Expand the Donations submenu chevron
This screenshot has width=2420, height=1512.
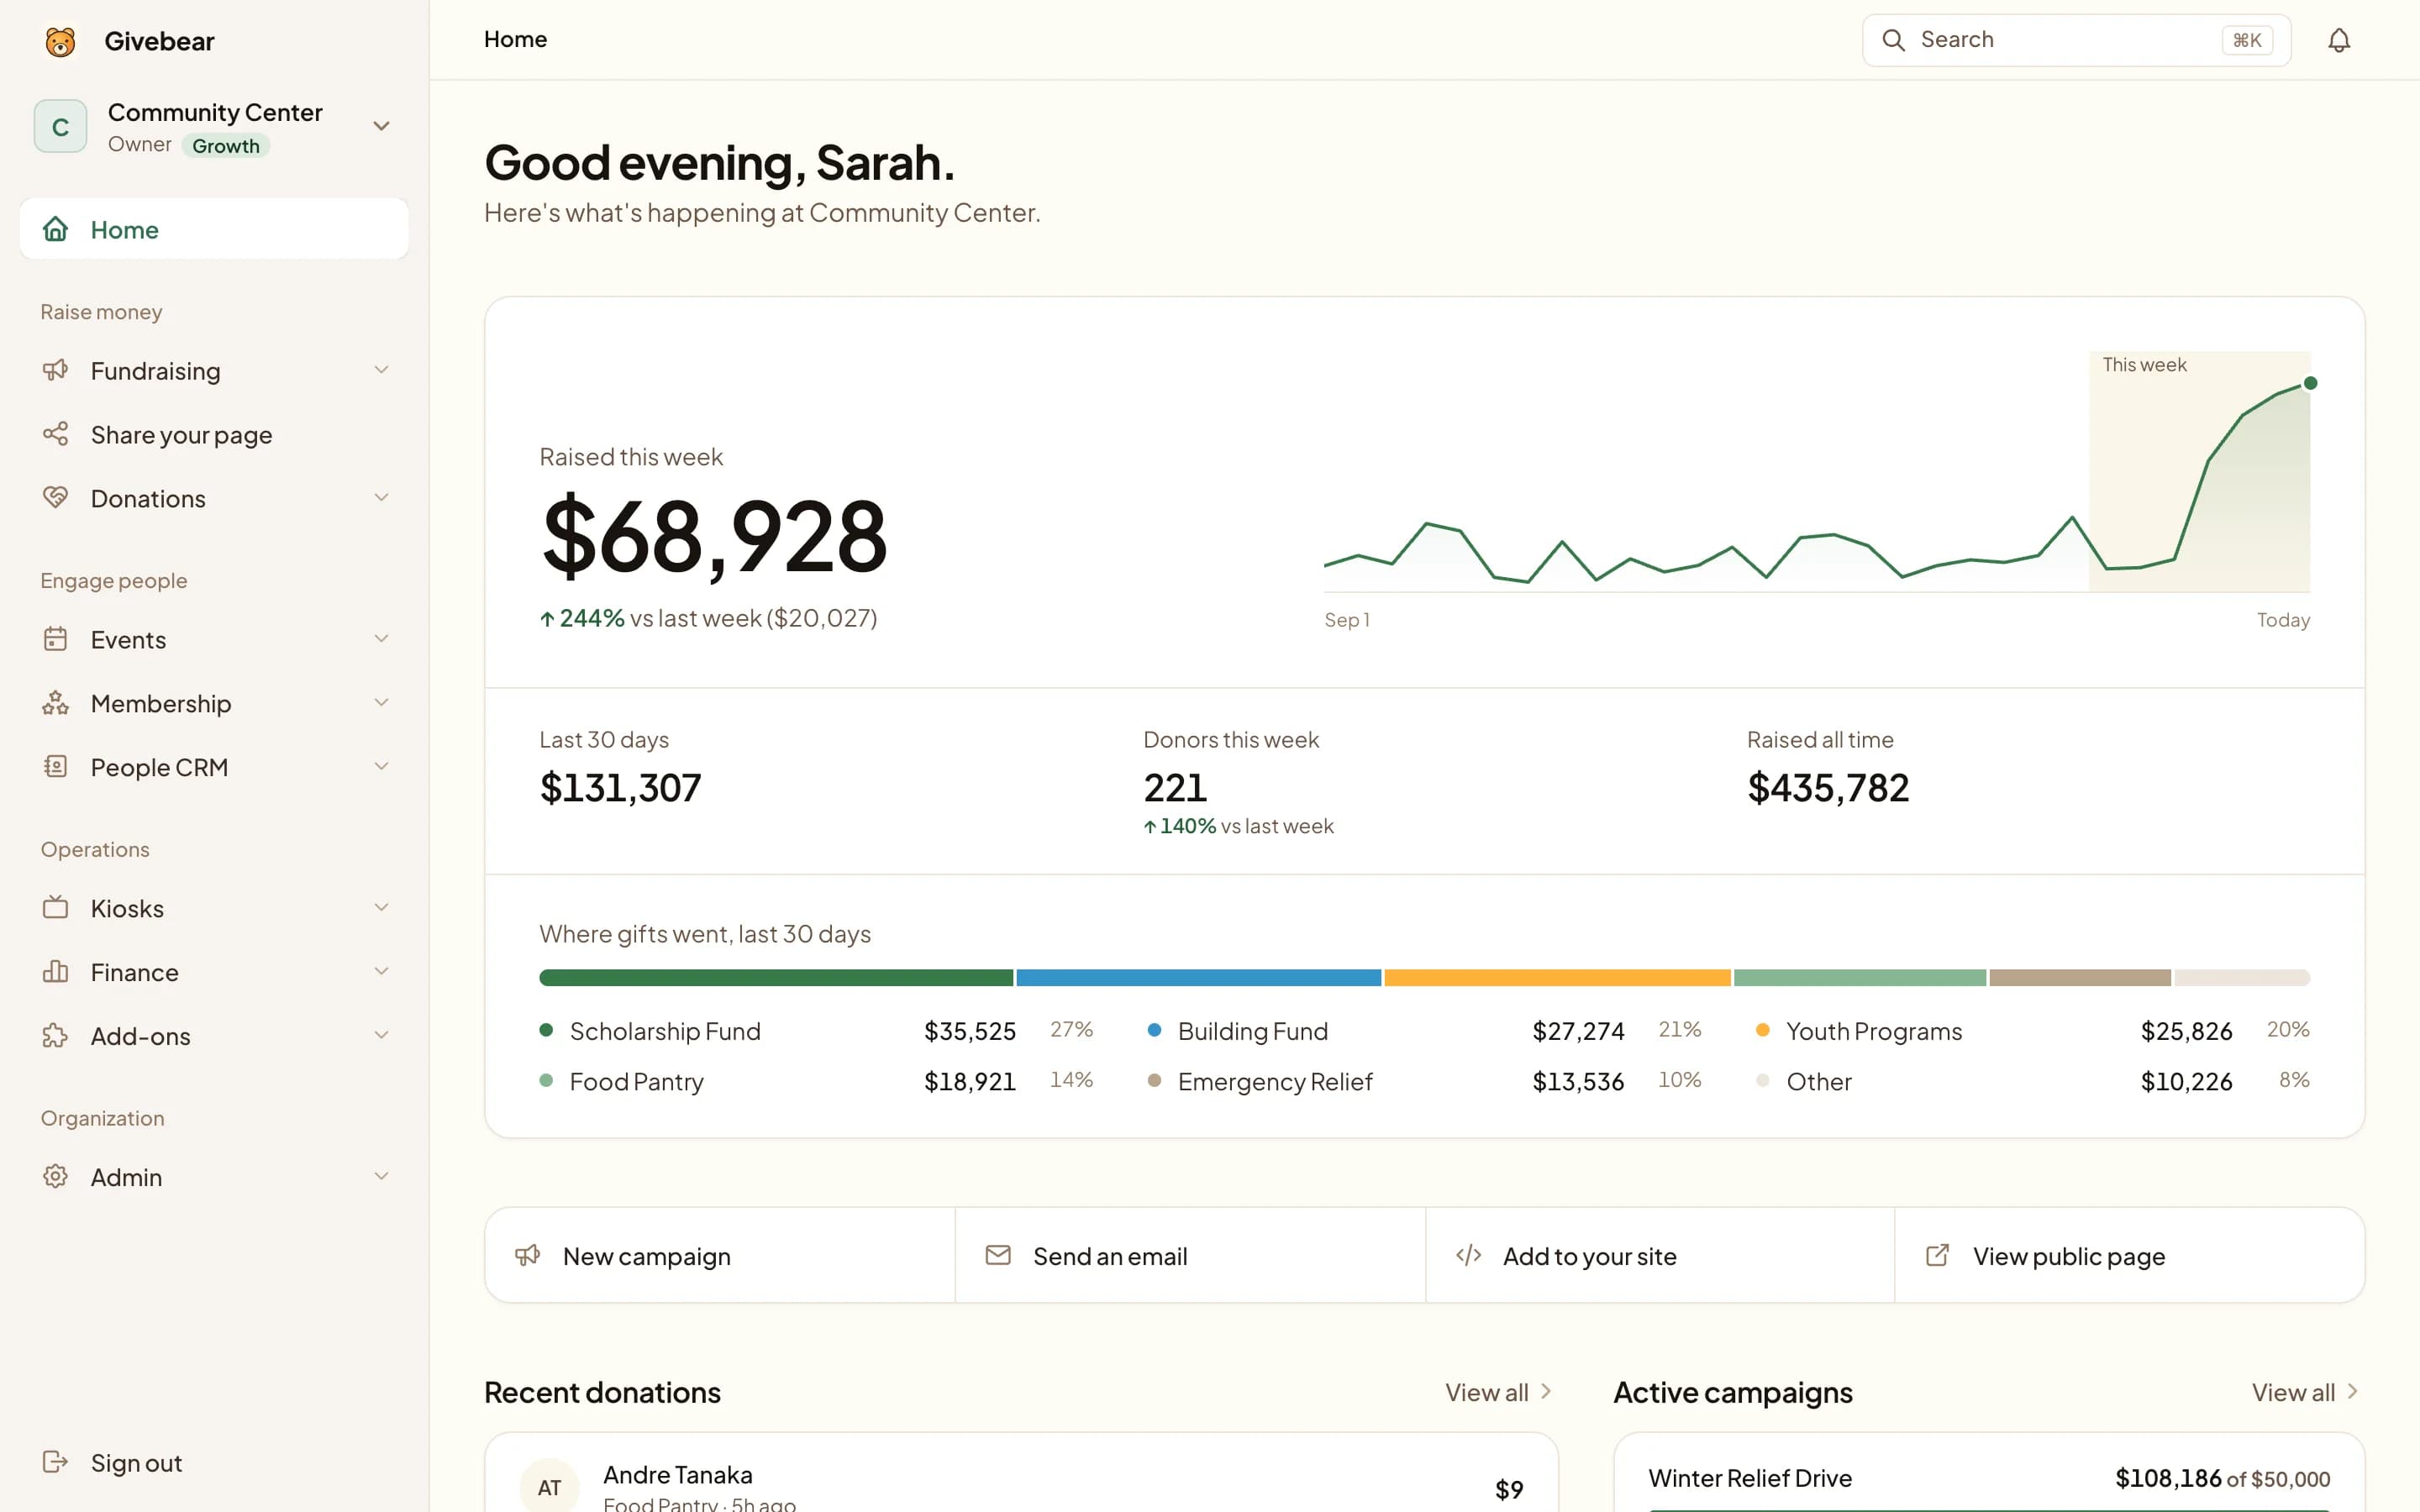pyautogui.click(x=381, y=497)
